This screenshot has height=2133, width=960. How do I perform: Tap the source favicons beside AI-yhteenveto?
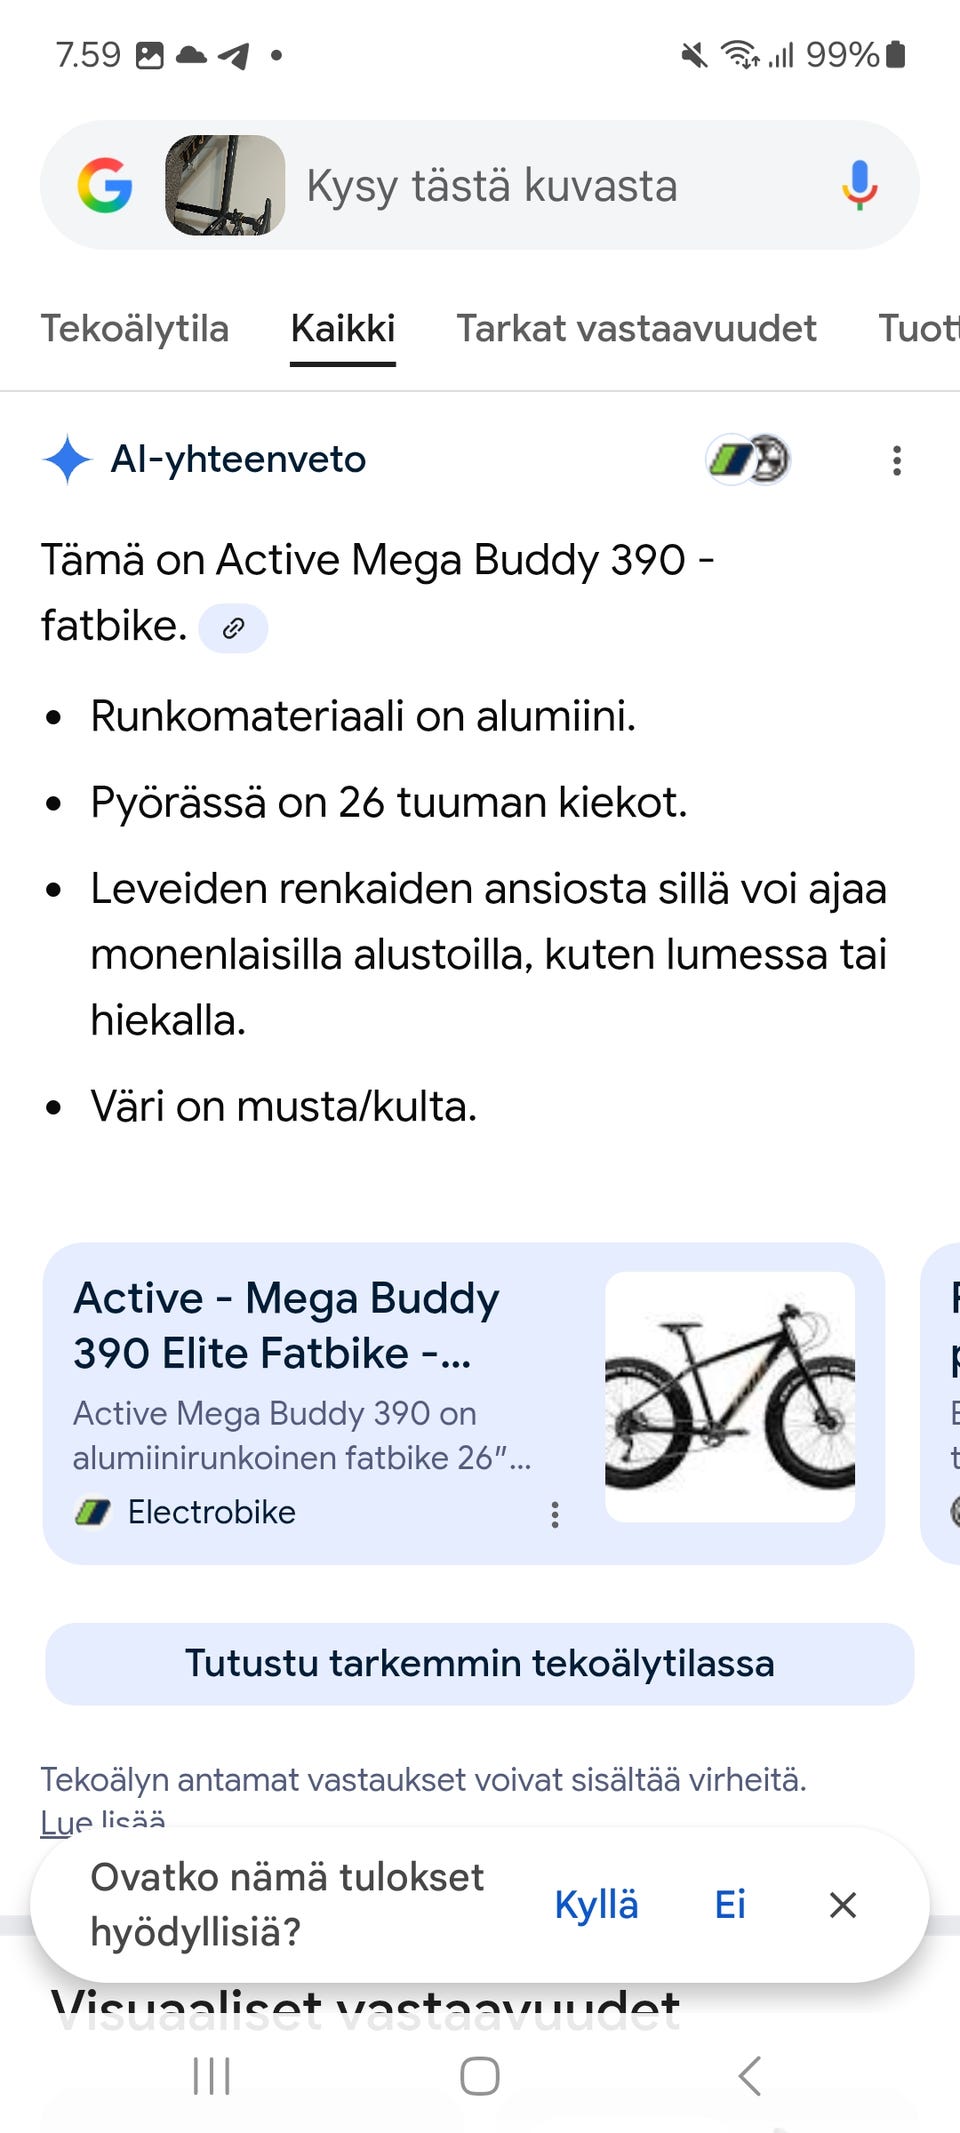click(746, 459)
